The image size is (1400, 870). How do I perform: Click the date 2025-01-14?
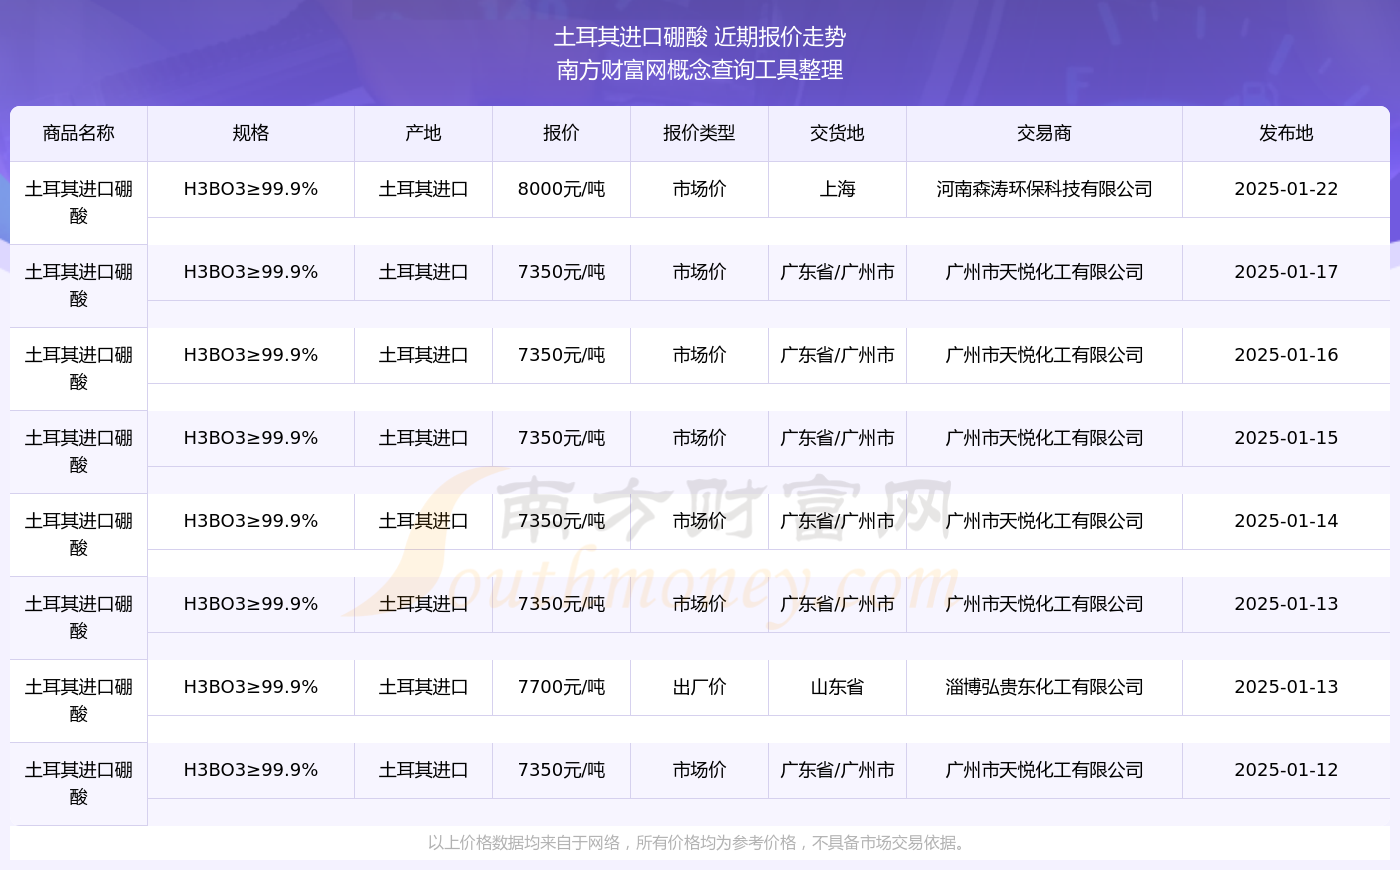click(1286, 521)
